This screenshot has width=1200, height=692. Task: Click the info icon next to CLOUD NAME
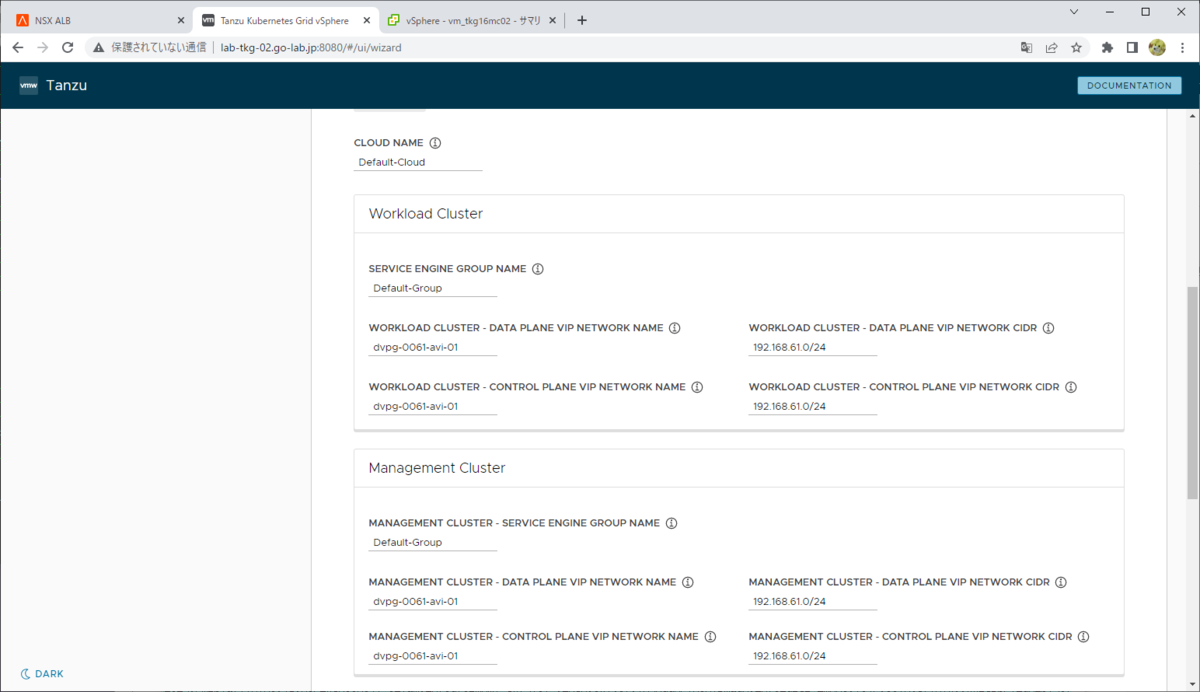435,143
